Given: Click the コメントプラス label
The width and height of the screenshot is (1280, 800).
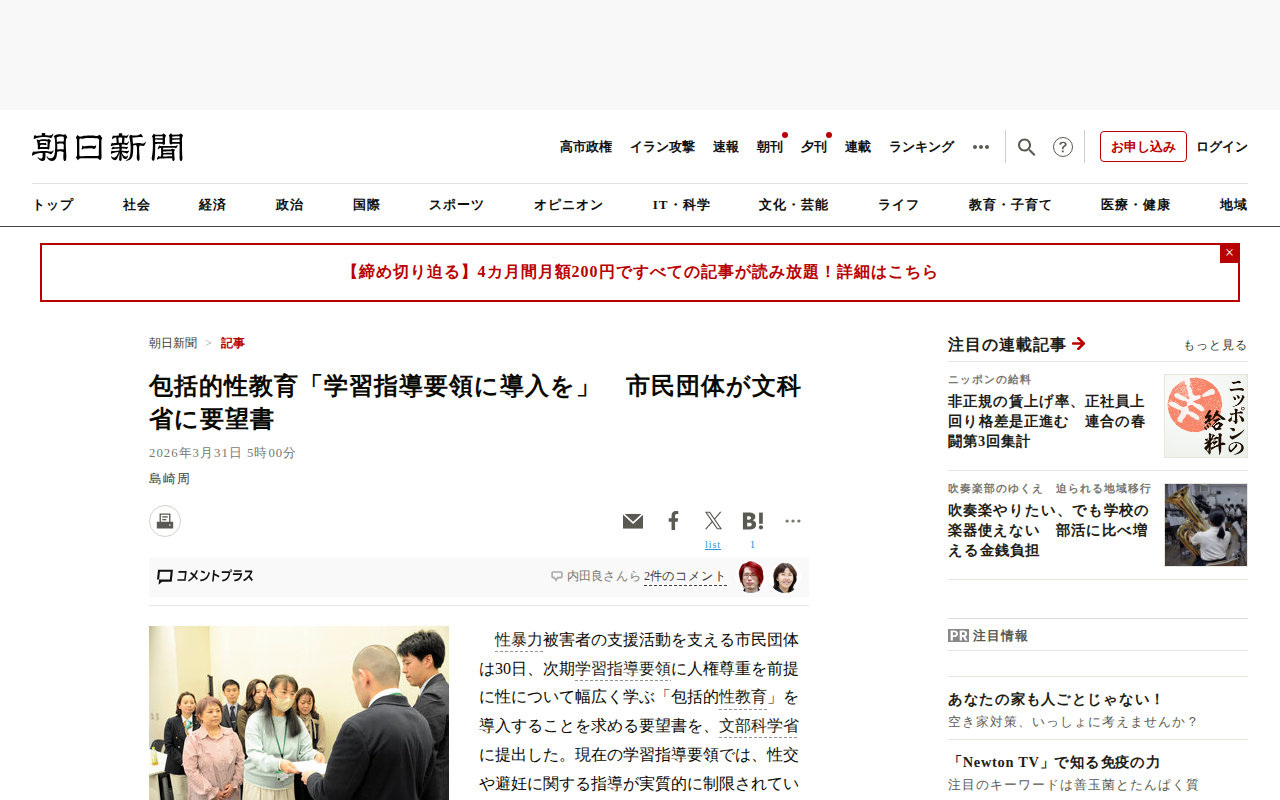Looking at the screenshot, I should point(215,576).
